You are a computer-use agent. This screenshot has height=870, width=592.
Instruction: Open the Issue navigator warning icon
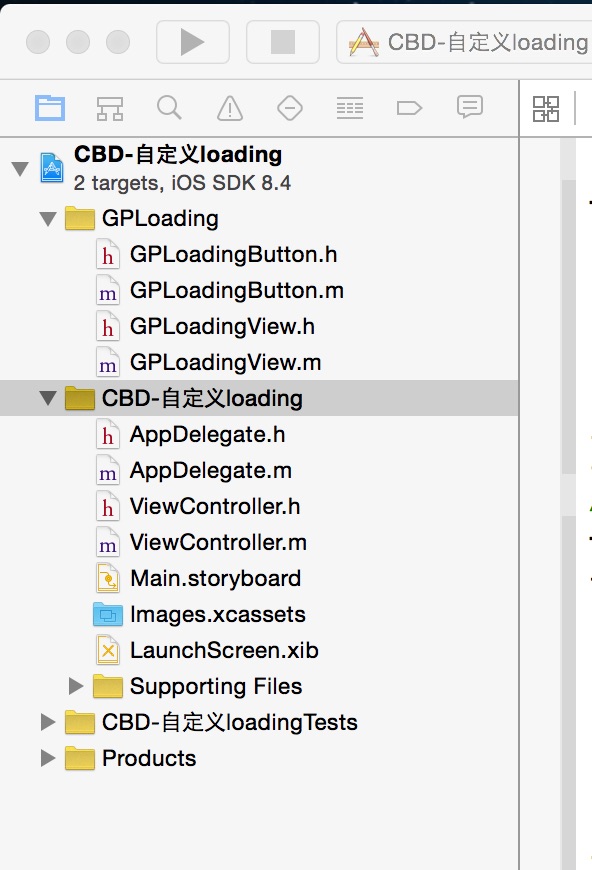(230, 108)
